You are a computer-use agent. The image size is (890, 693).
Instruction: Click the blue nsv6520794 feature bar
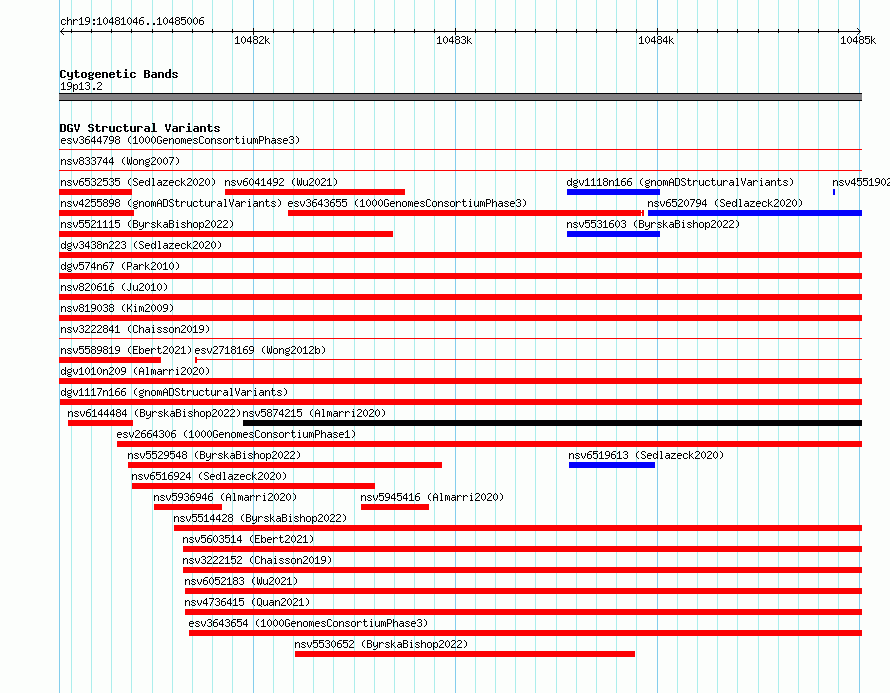[755, 213]
